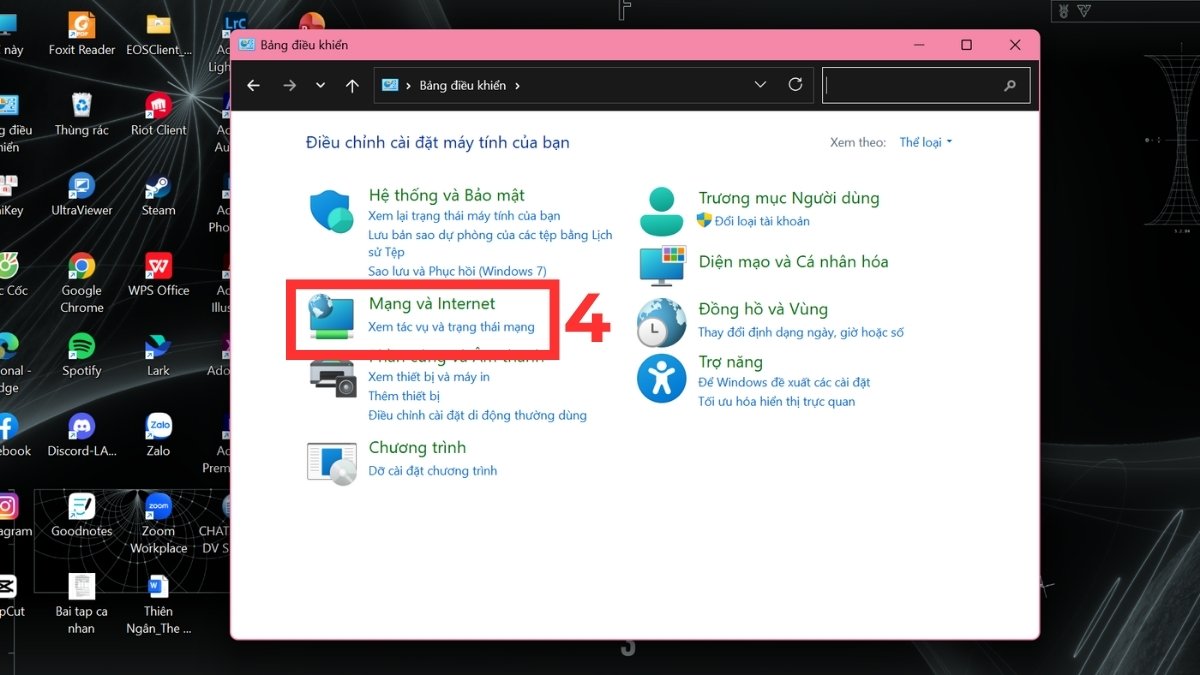1200x675 pixels.
Task: Click the search magnifier icon
Action: pyautogui.click(x=1010, y=85)
